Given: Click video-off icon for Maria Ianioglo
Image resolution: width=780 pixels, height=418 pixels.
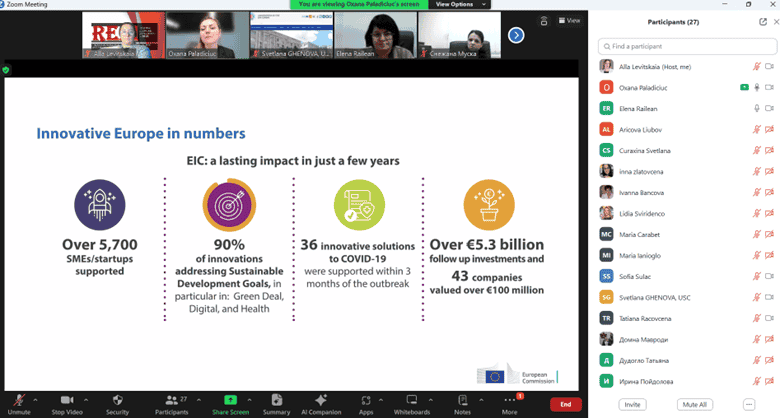Looking at the screenshot, I should pos(769,255).
